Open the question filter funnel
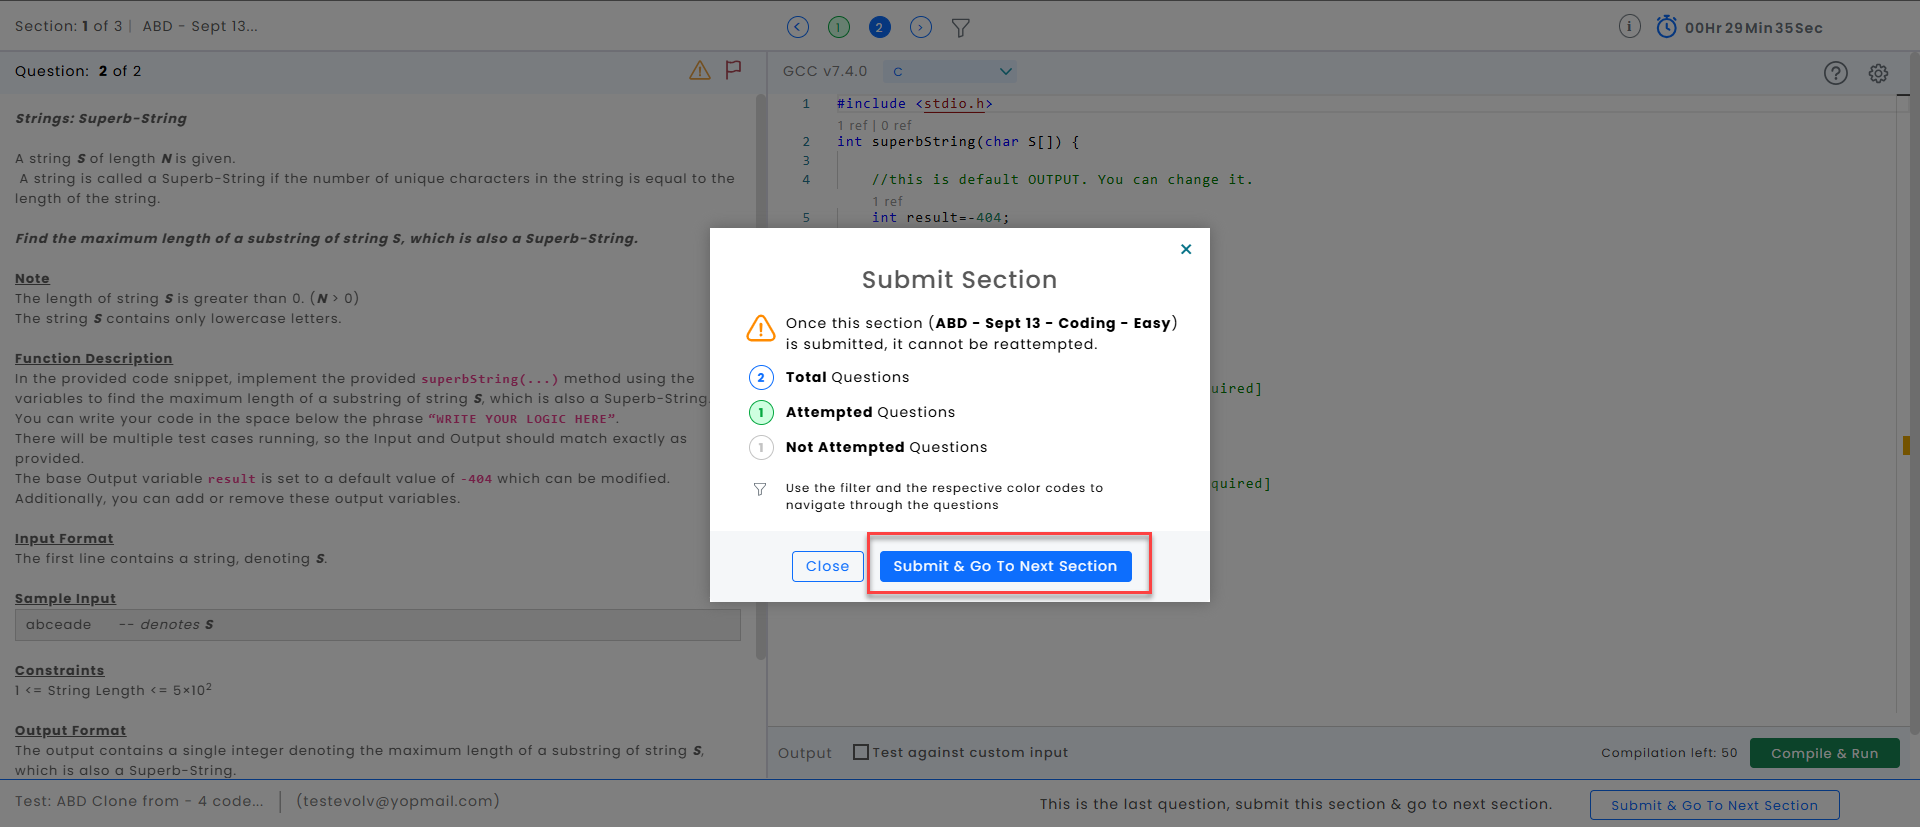The height and width of the screenshot is (827, 1920). [961, 28]
